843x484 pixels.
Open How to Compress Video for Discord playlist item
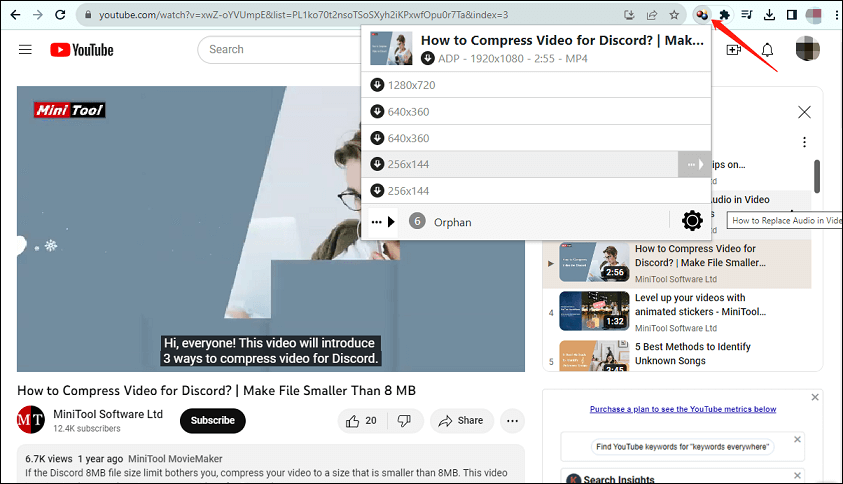click(x=677, y=264)
